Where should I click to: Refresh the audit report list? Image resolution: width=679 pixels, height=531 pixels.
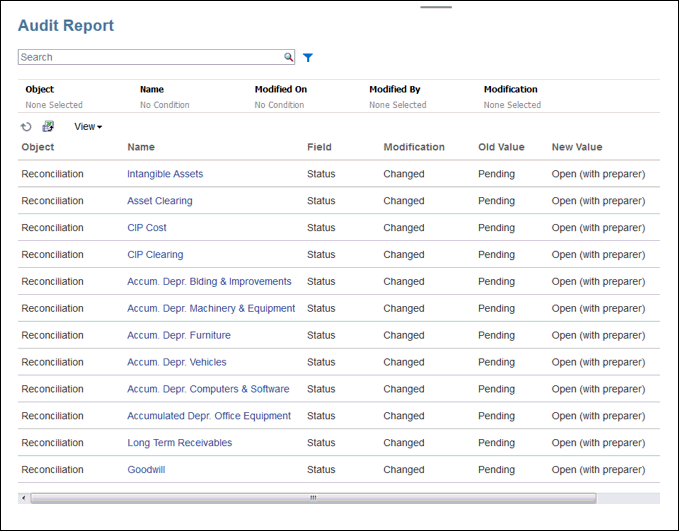[27, 127]
